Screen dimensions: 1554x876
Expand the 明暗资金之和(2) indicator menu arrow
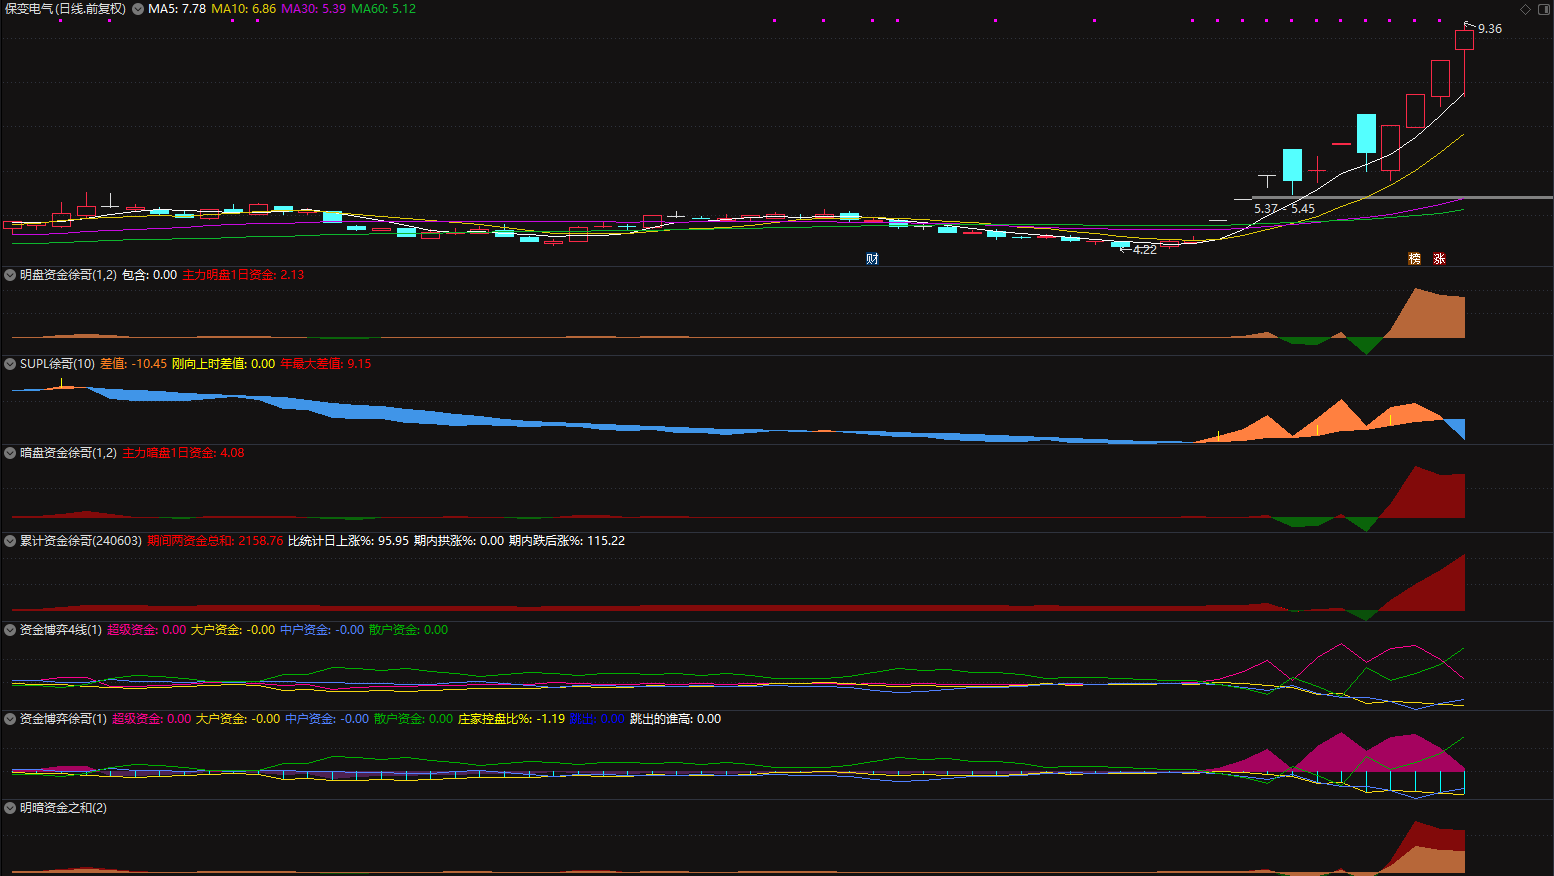(x=10, y=808)
